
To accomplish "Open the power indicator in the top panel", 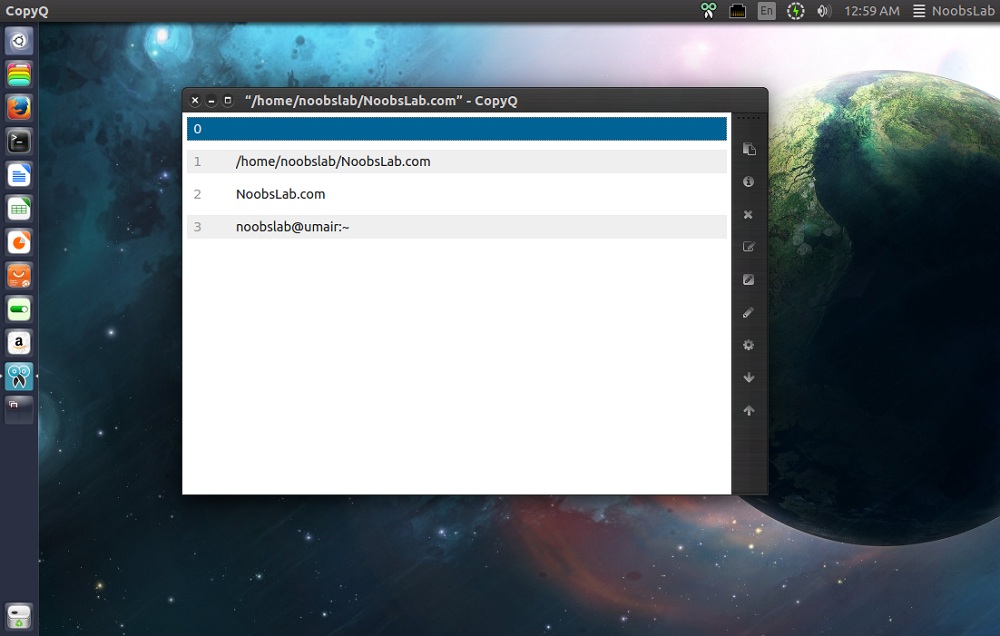I will click(795, 11).
